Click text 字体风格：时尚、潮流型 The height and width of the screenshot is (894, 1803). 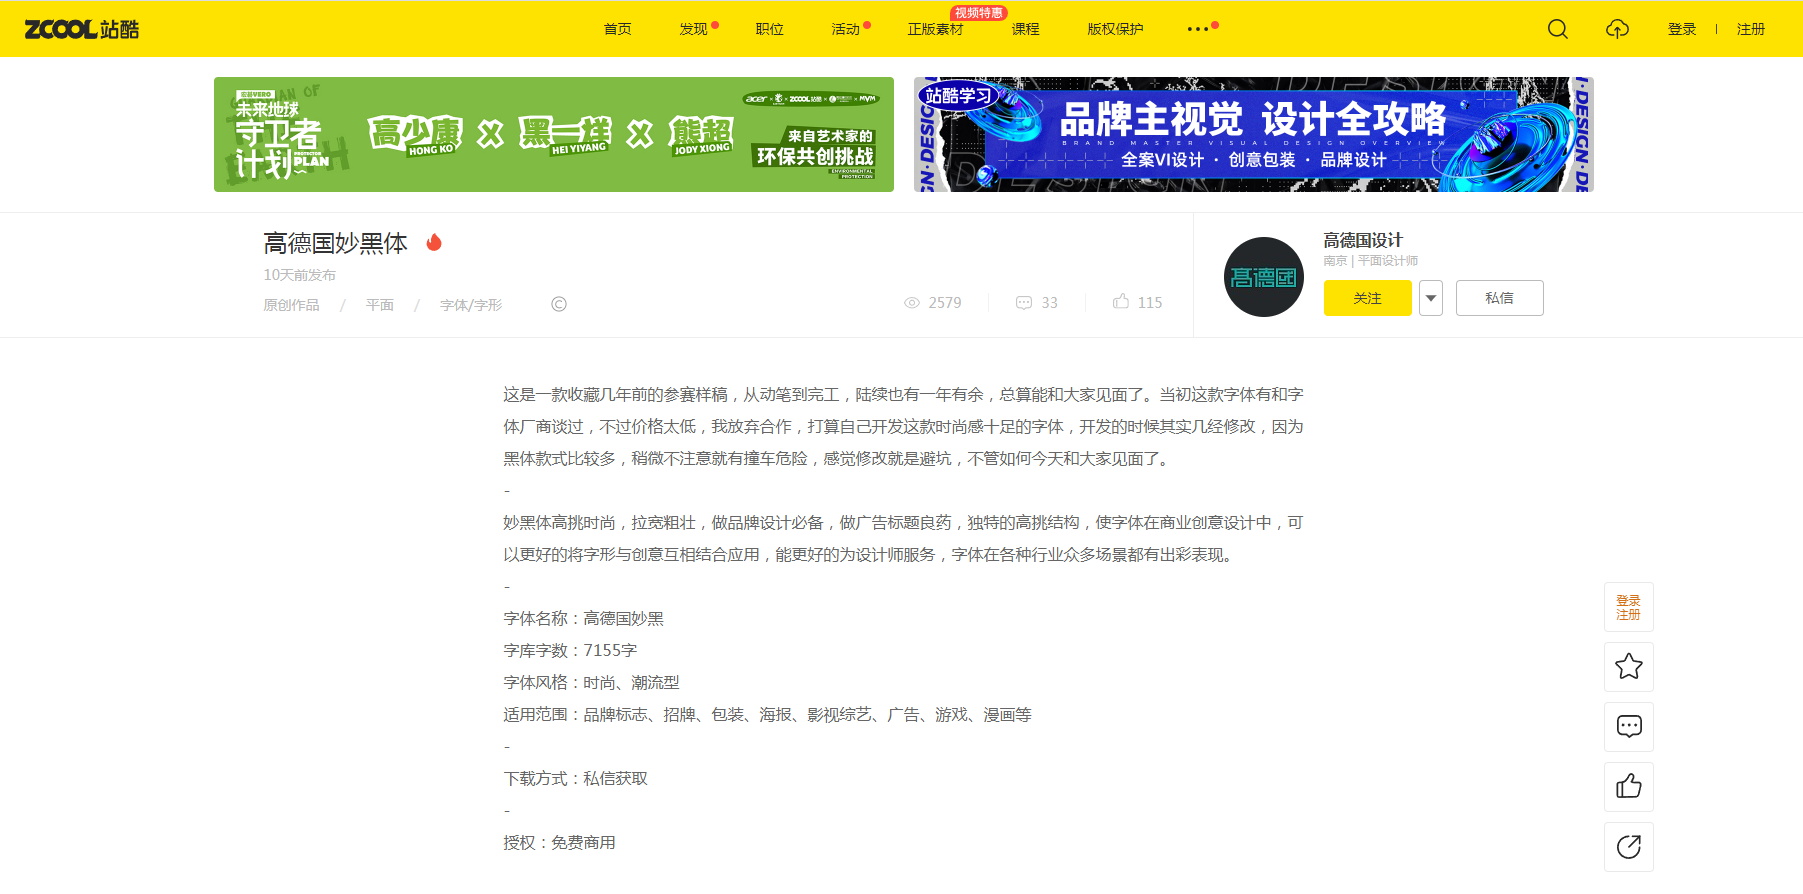[592, 683]
